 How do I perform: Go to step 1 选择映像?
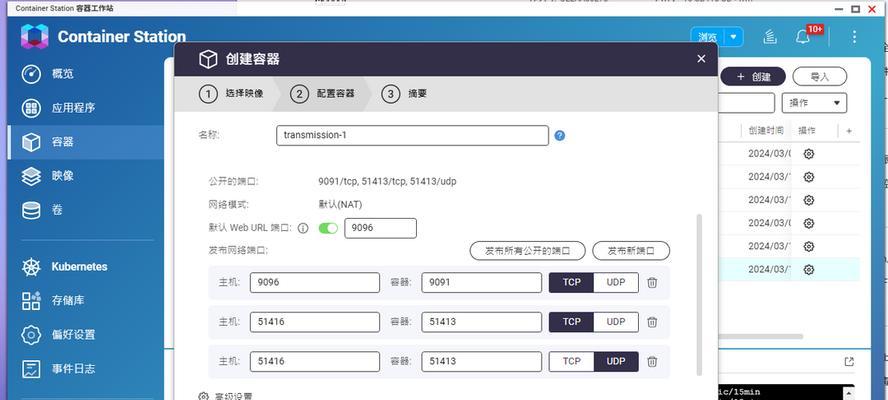click(232, 93)
